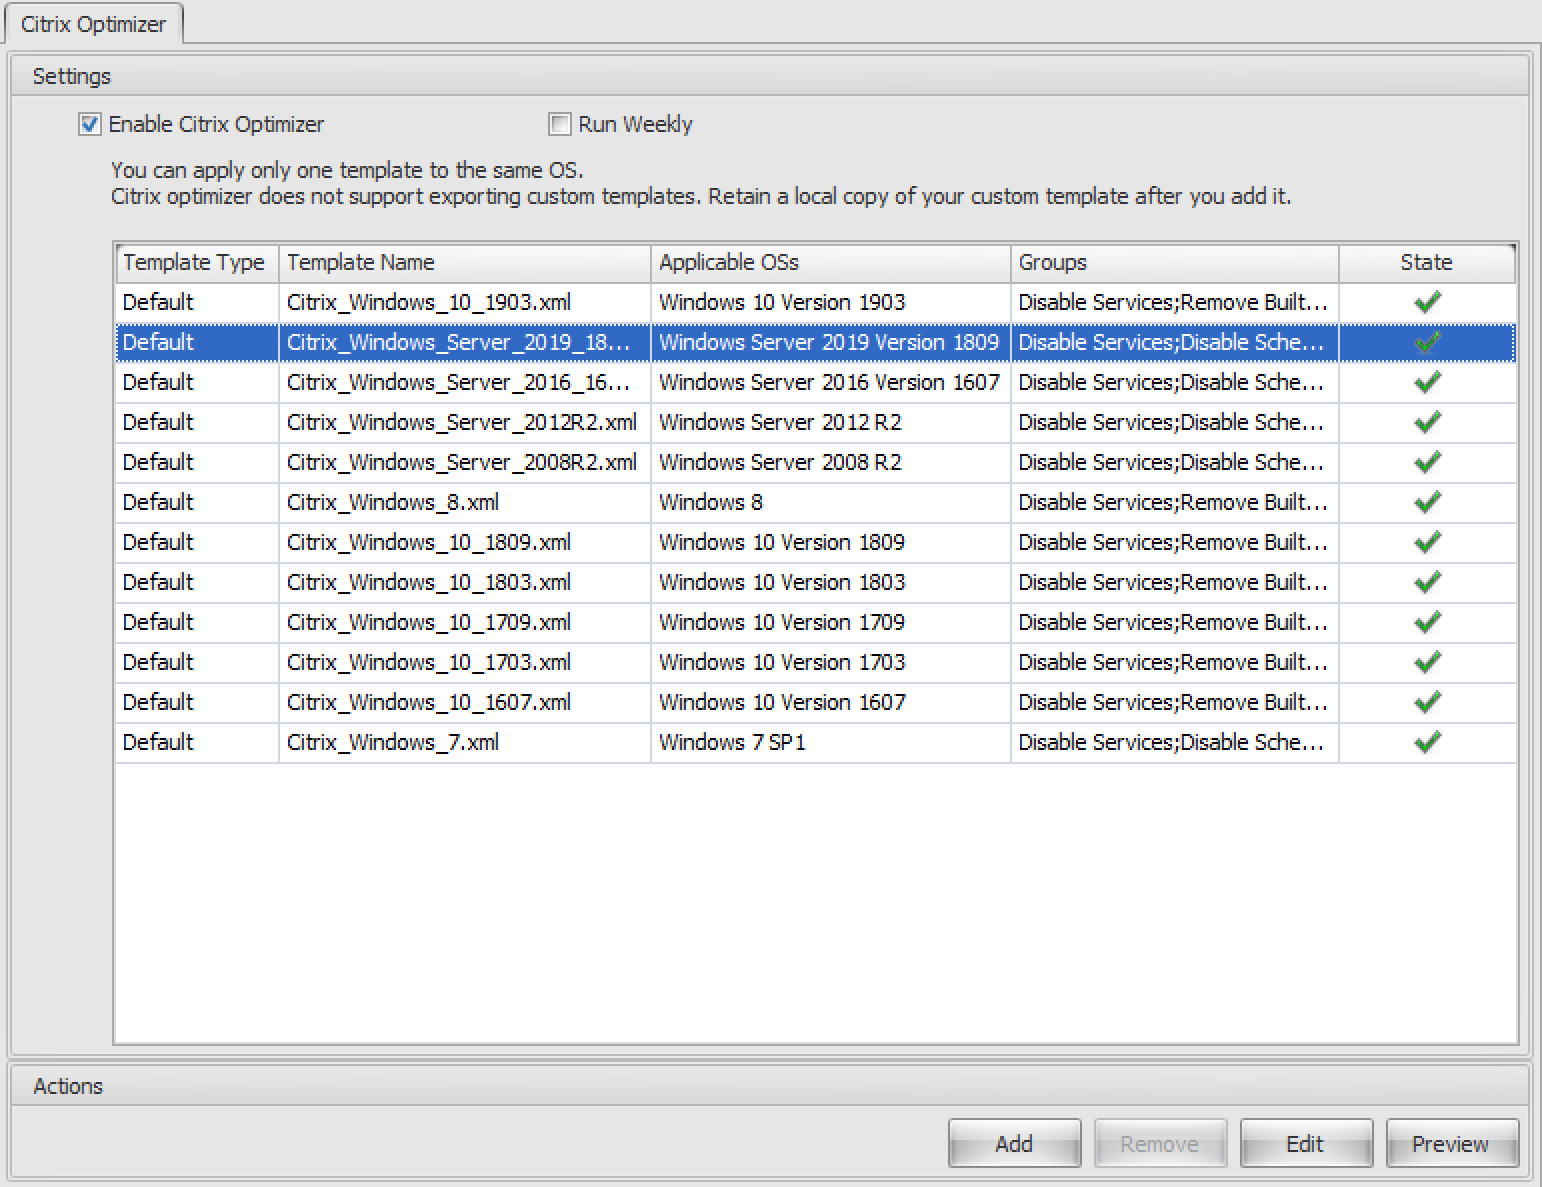The image size is (1542, 1187).
Task: Click the green check state icon for Windows 10 Version 1903
Action: [1427, 302]
